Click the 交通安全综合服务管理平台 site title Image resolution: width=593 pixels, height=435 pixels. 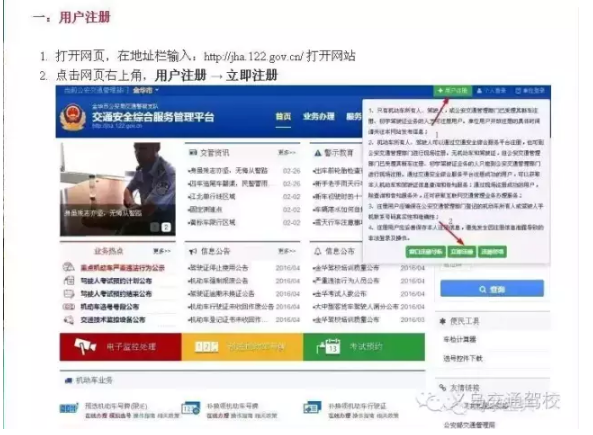click(153, 117)
